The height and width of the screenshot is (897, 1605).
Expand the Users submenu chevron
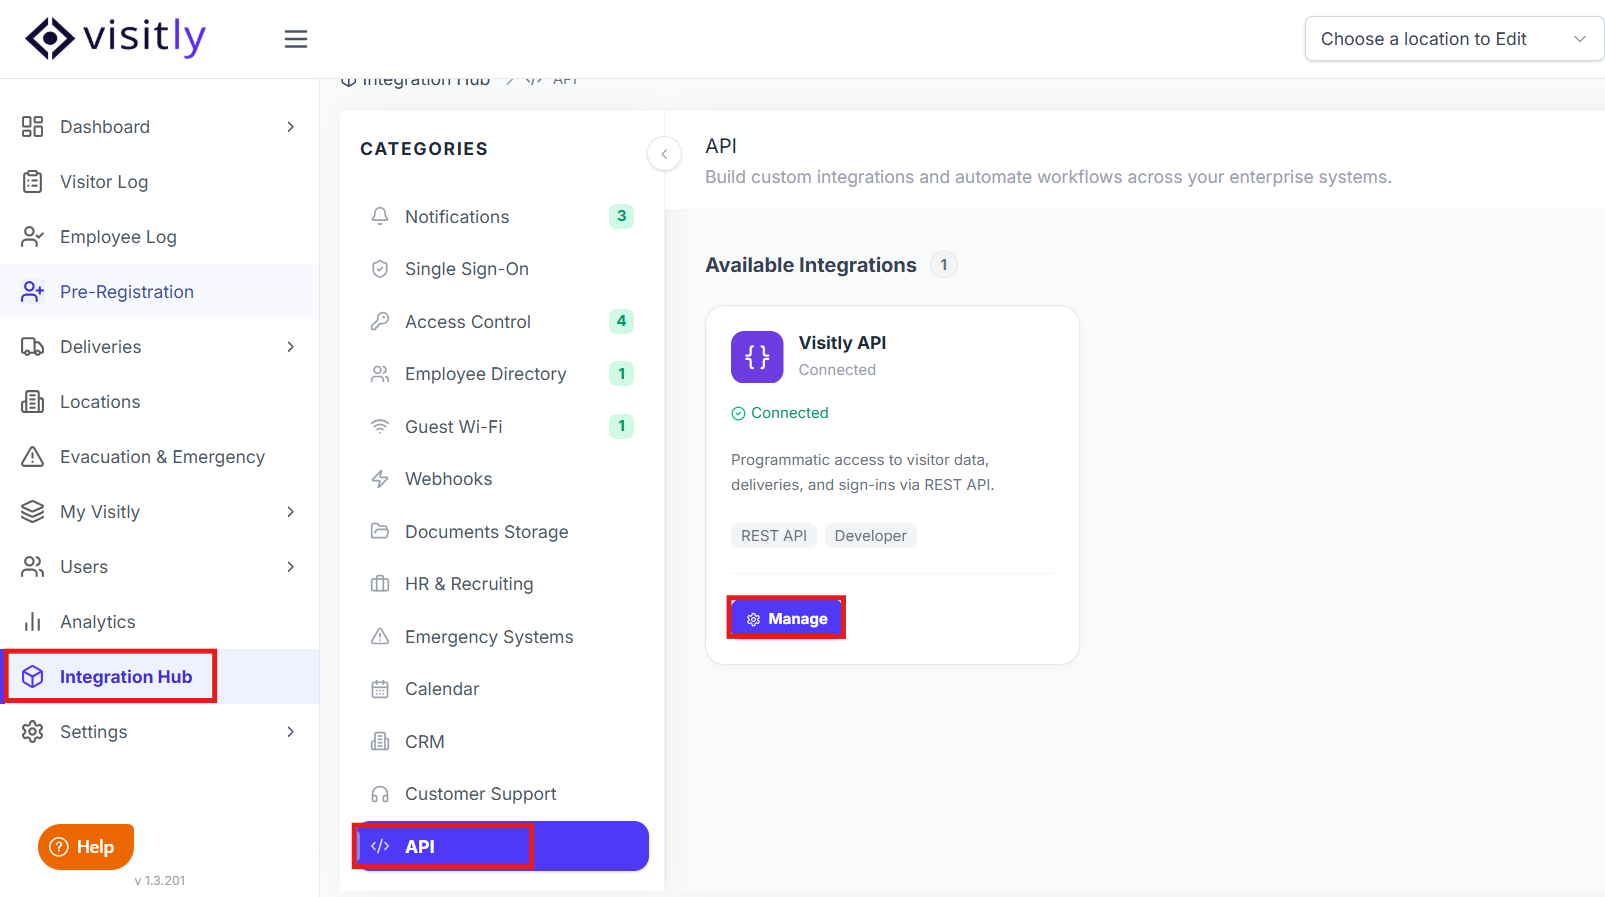click(291, 567)
